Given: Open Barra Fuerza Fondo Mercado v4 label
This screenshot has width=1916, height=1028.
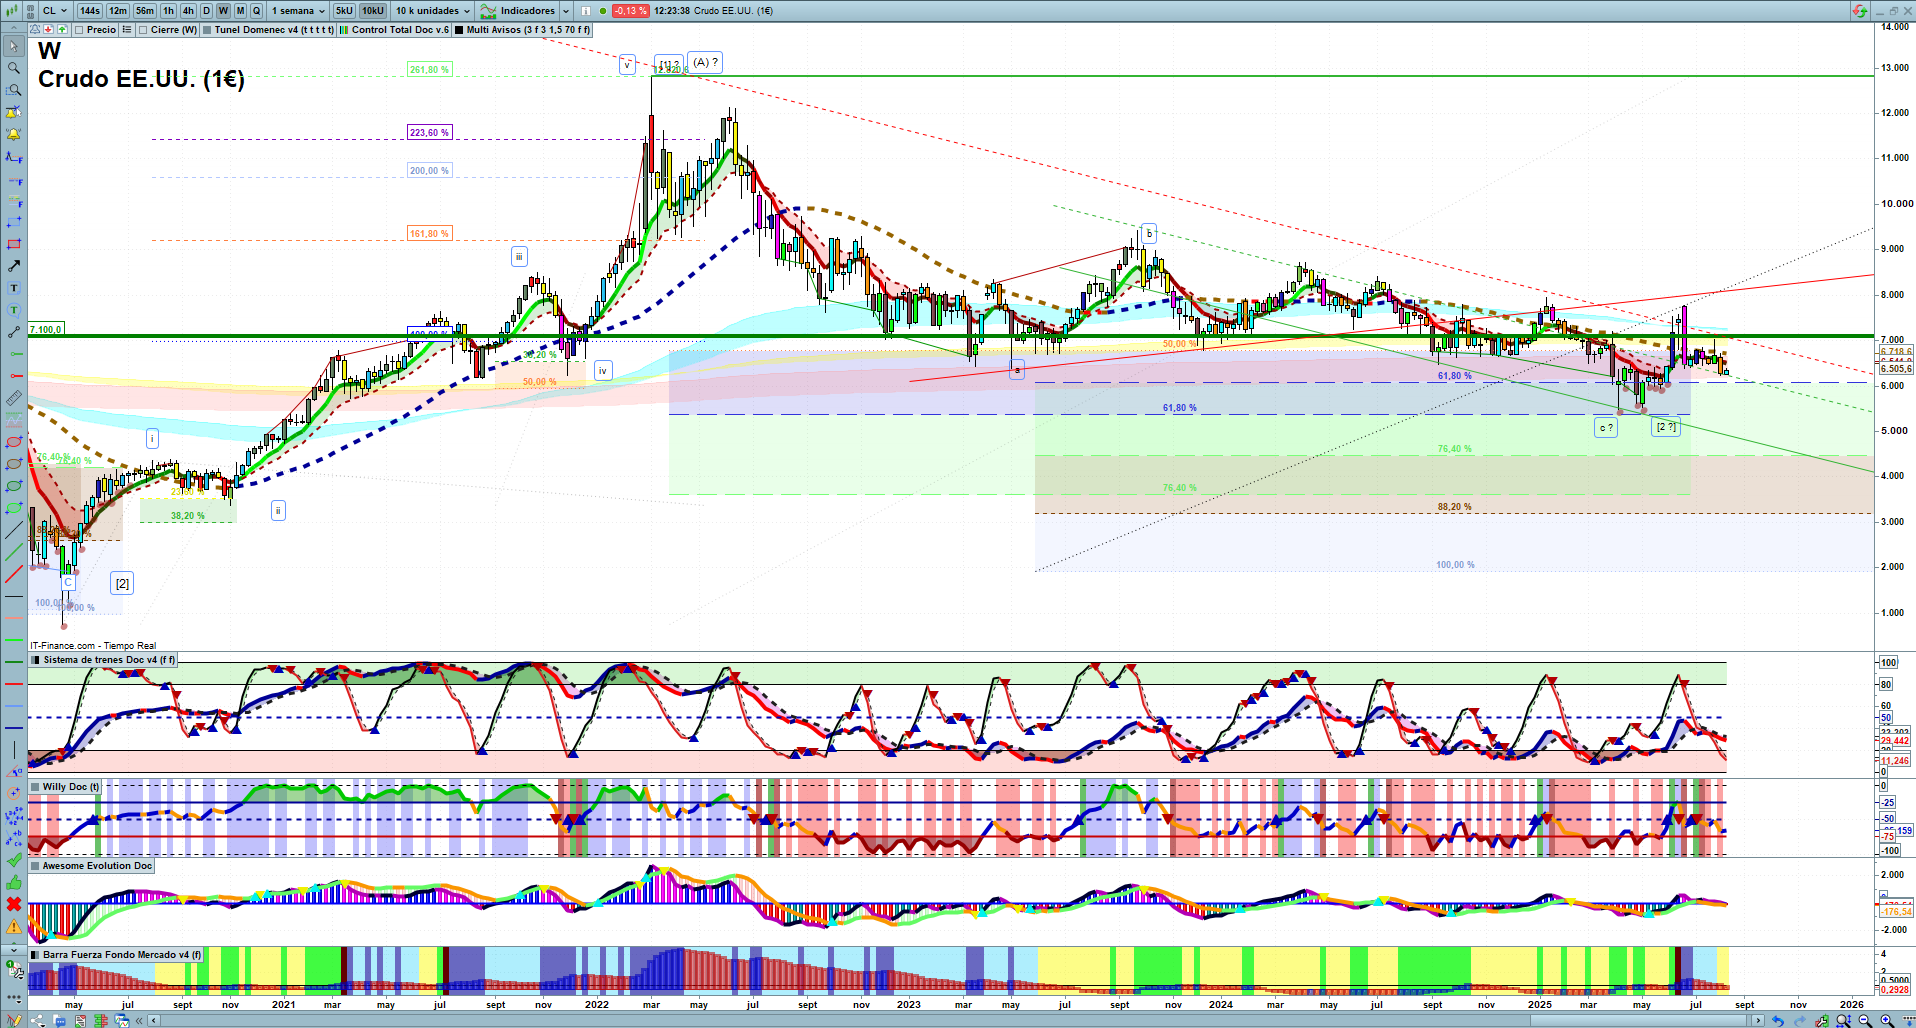Looking at the screenshot, I should click(116, 955).
